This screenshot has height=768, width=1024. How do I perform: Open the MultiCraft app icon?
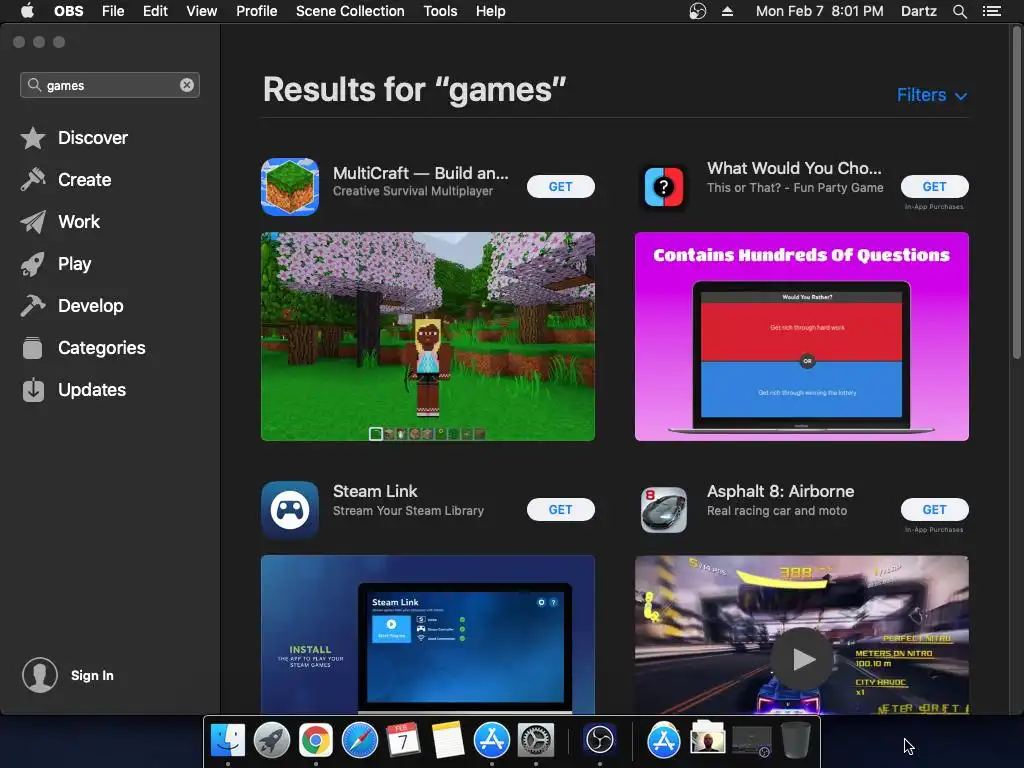[x=290, y=186]
